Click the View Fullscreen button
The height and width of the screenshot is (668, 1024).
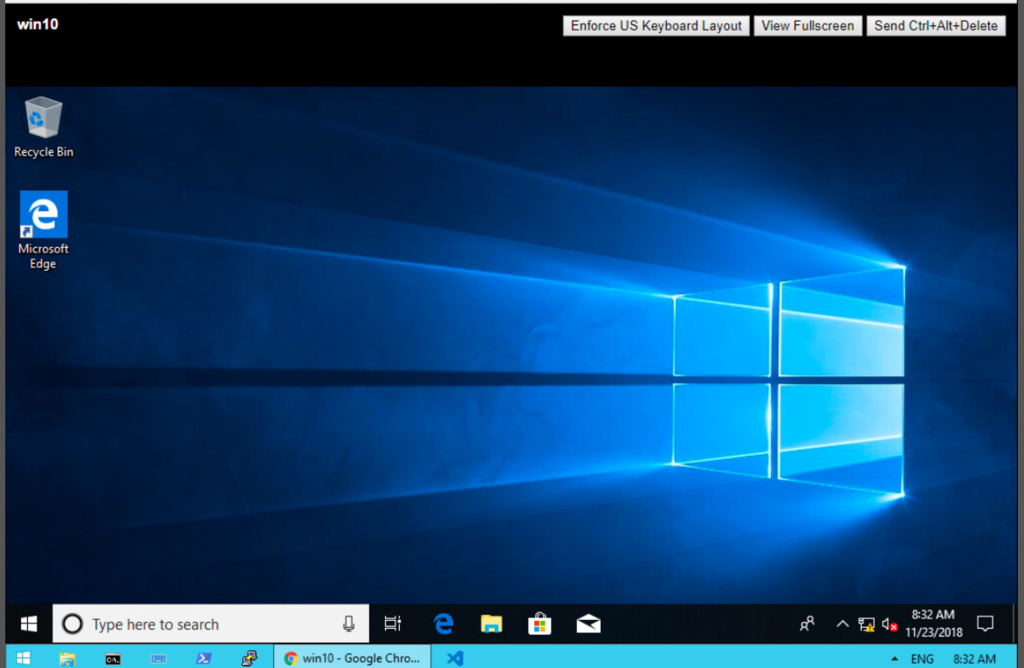tap(808, 25)
